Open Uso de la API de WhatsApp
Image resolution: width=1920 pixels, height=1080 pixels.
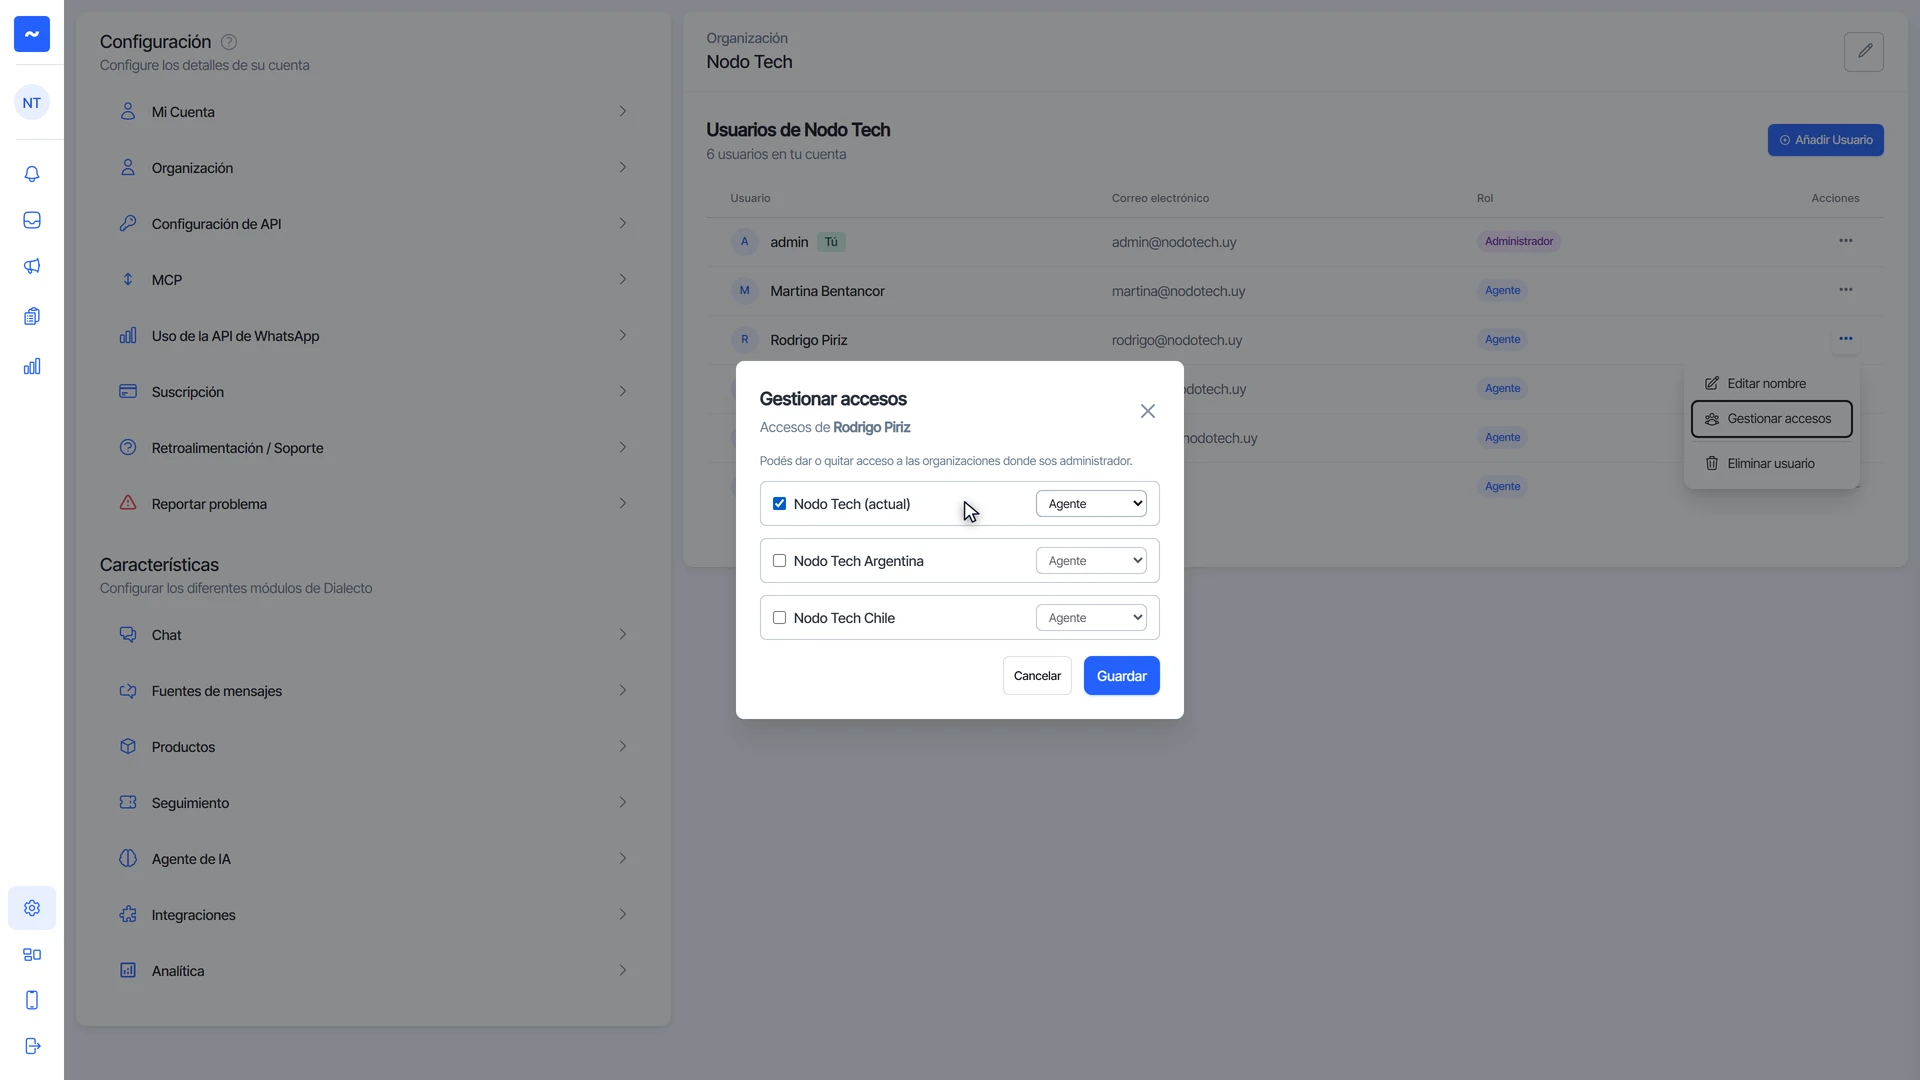click(x=373, y=336)
